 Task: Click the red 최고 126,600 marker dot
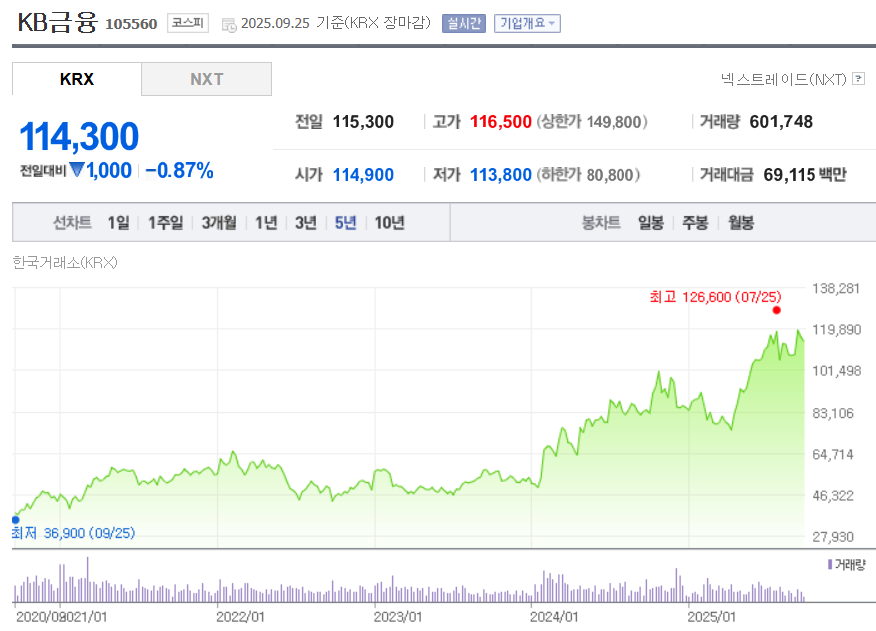[777, 310]
